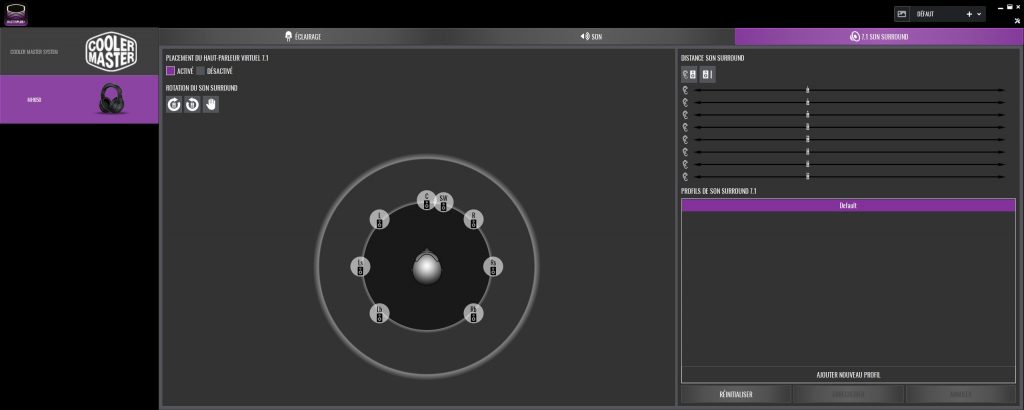Select the first surround distance mode icon
The width and height of the screenshot is (1024, 410).
pyautogui.click(x=689, y=74)
